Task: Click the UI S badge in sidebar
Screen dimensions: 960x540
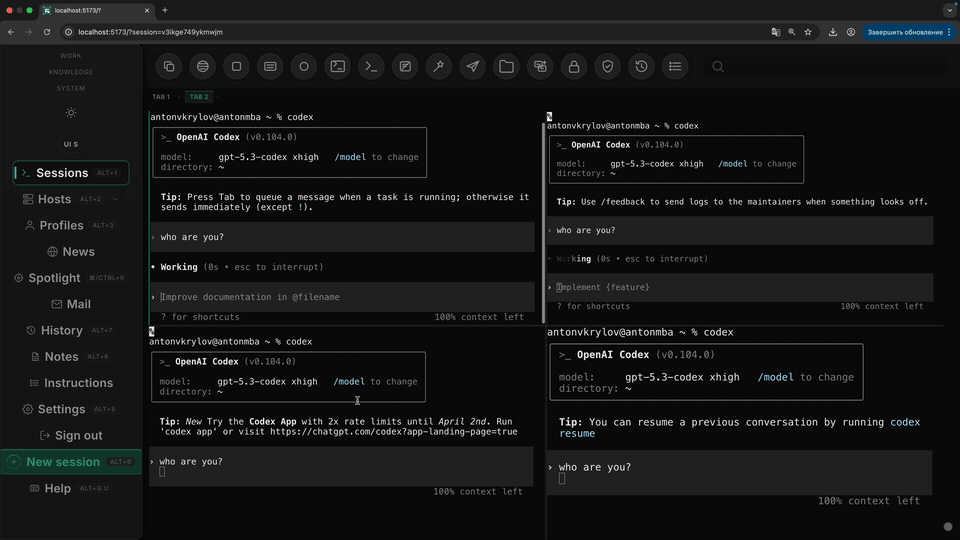Action: [x=71, y=144]
